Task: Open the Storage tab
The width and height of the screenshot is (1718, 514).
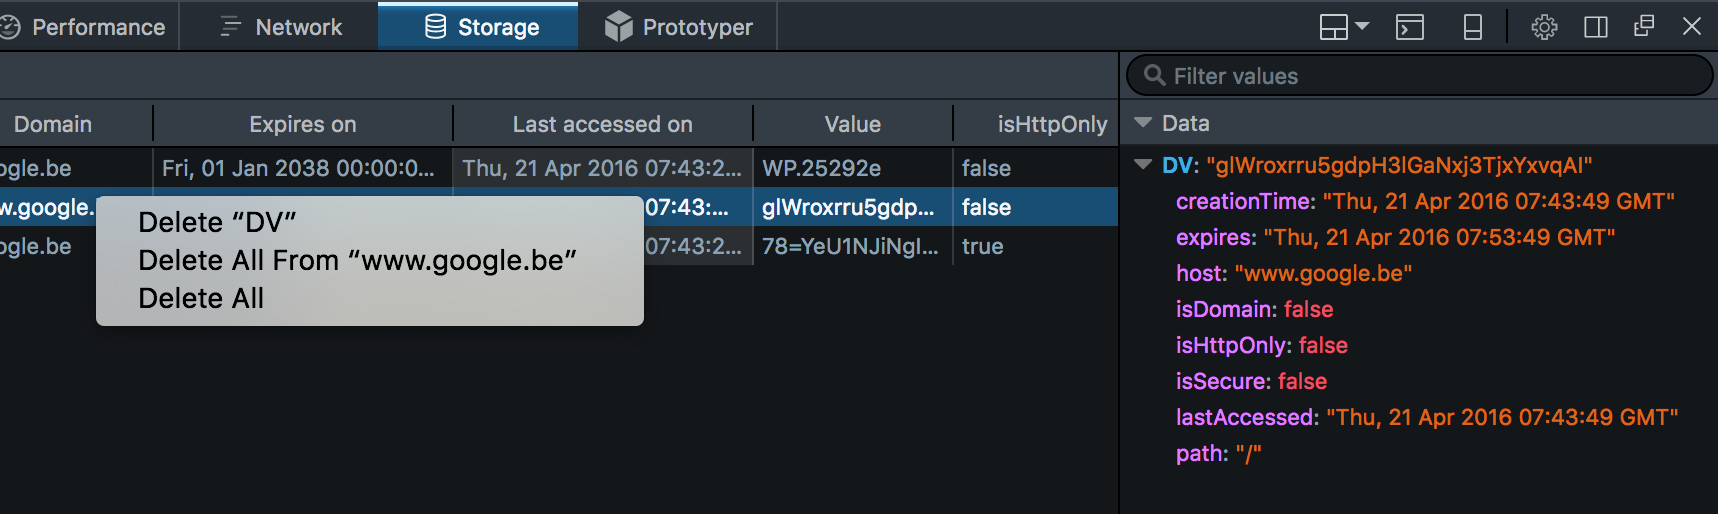Action: click(478, 27)
